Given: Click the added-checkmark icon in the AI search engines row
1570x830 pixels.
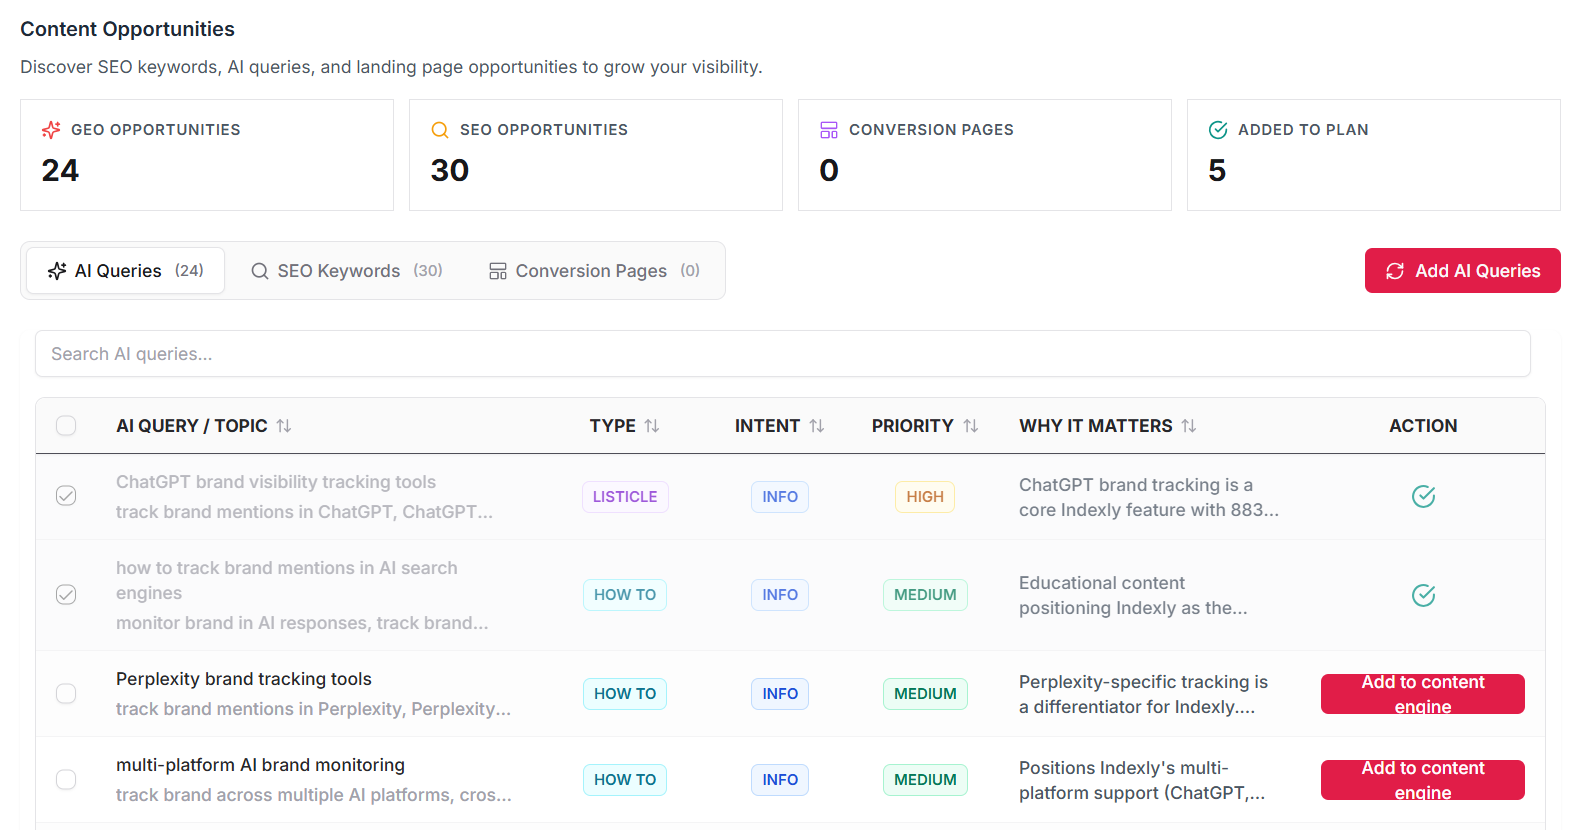Looking at the screenshot, I should point(1423,595).
